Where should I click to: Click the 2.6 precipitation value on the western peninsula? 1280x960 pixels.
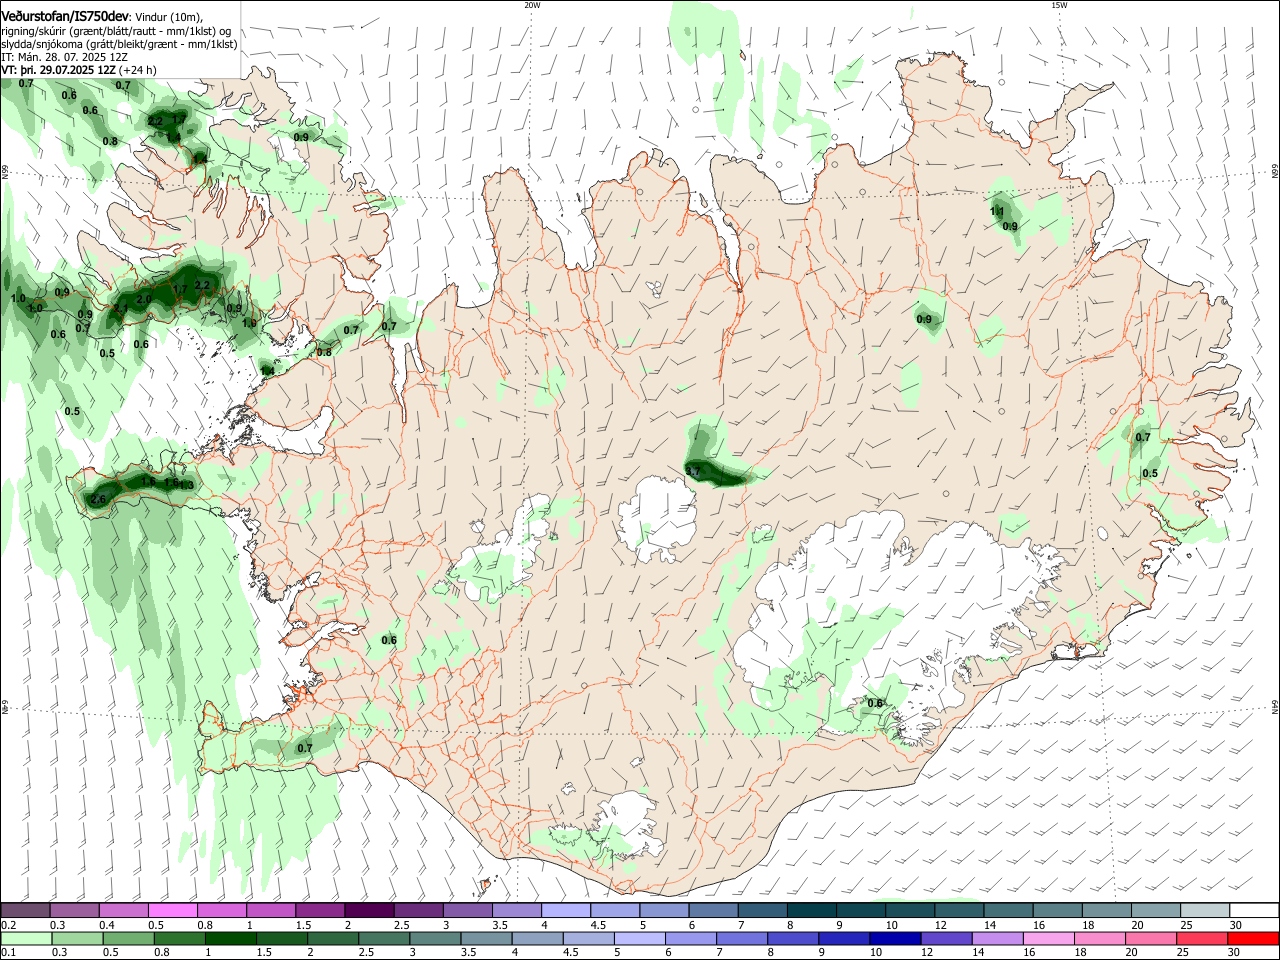pyautogui.click(x=98, y=499)
